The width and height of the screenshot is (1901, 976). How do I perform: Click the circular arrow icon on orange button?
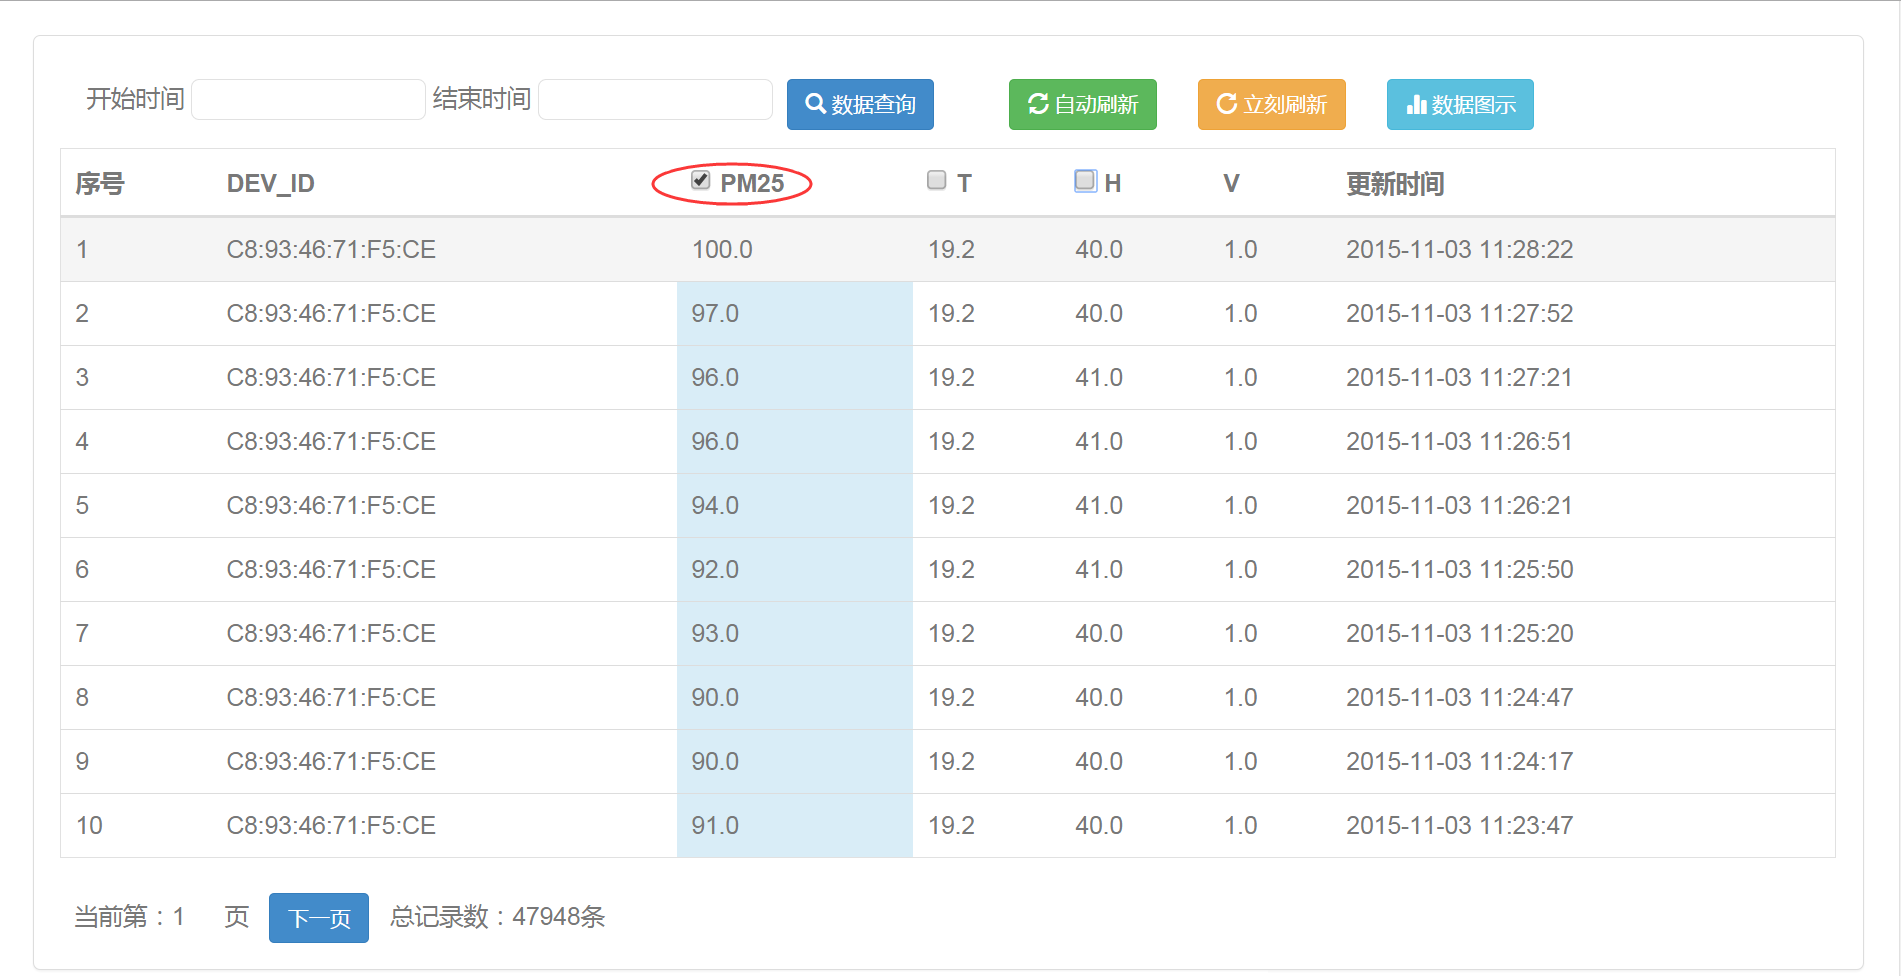click(x=1226, y=104)
